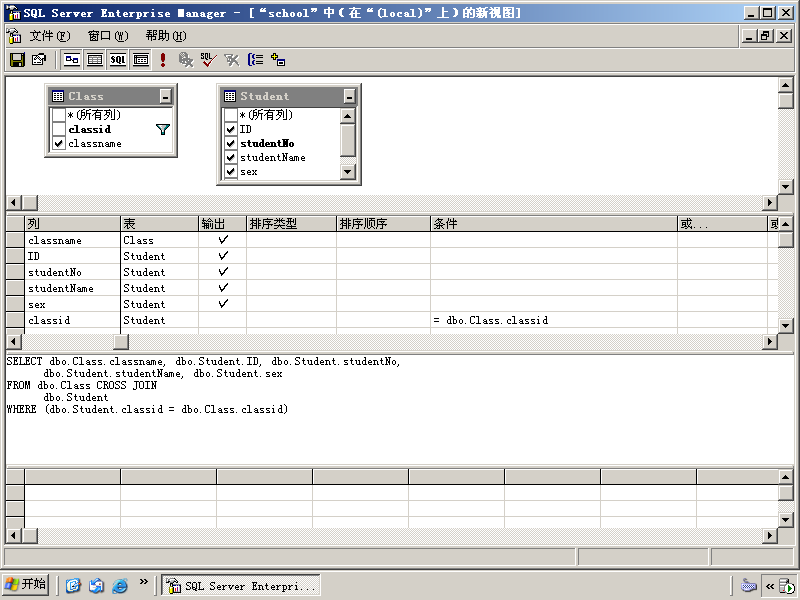Click Student table list scroll up arrow
This screenshot has width=800, height=600.
pyautogui.click(x=347, y=116)
